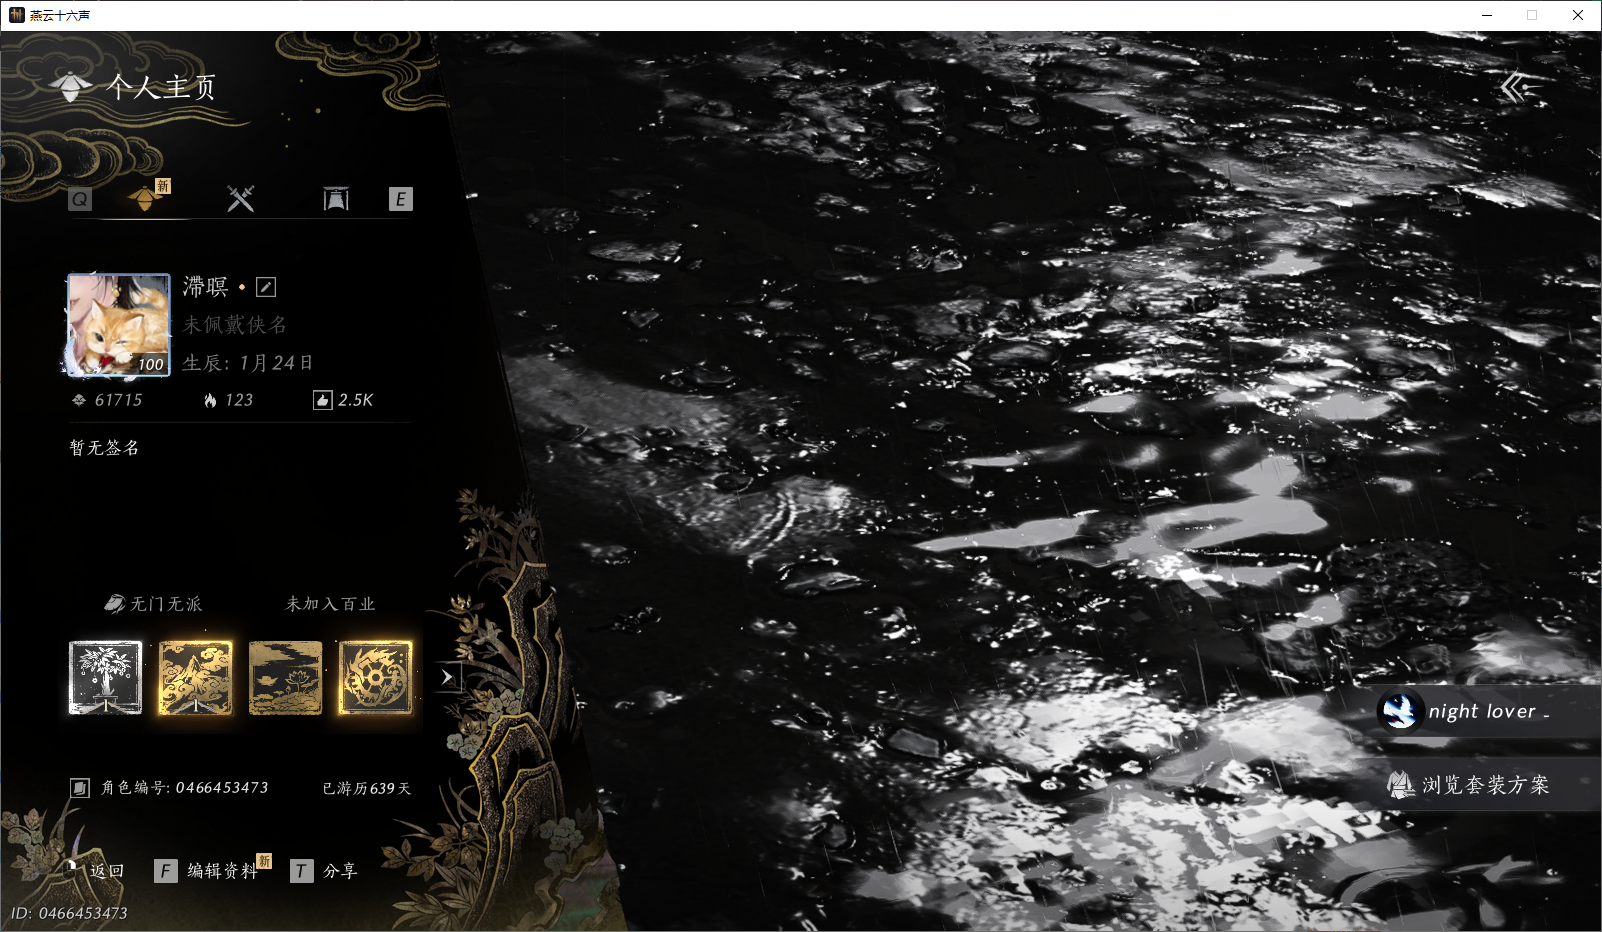Click the thumbs-up likes icon 2.5K
This screenshot has width=1602, height=932.
[x=322, y=400]
